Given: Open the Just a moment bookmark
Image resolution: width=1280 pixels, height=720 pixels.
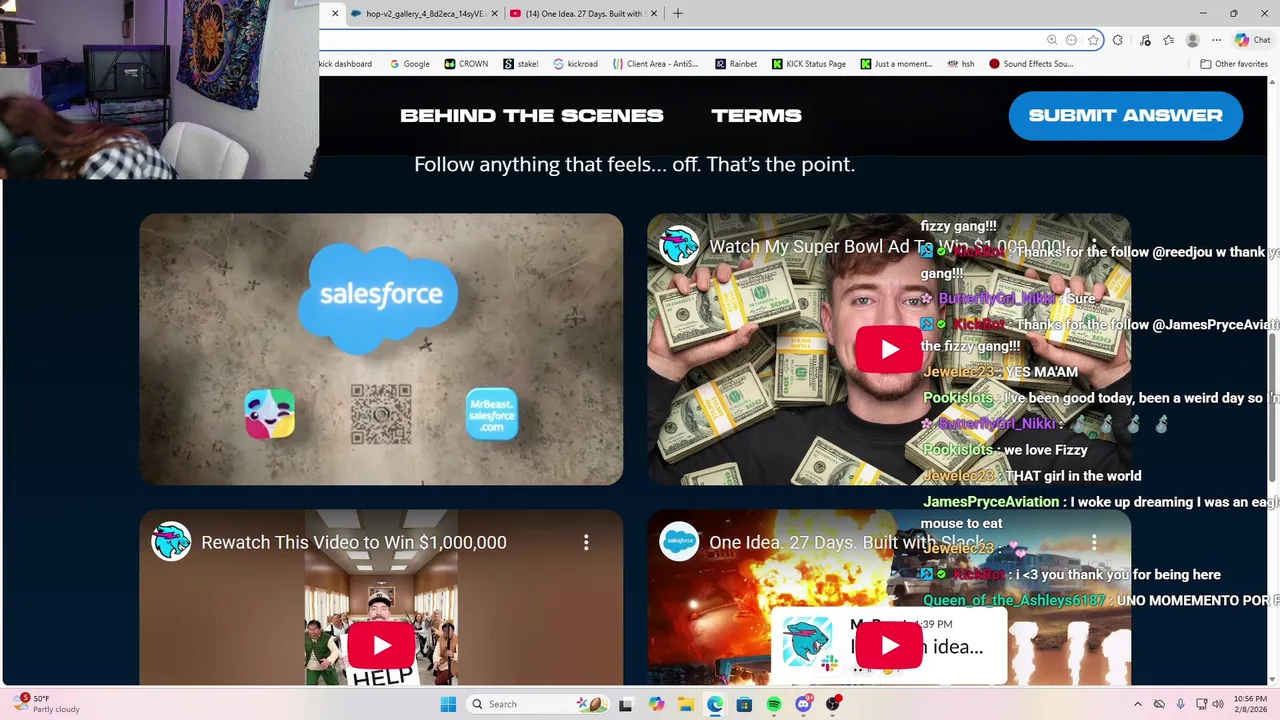Looking at the screenshot, I should pos(896,64).
